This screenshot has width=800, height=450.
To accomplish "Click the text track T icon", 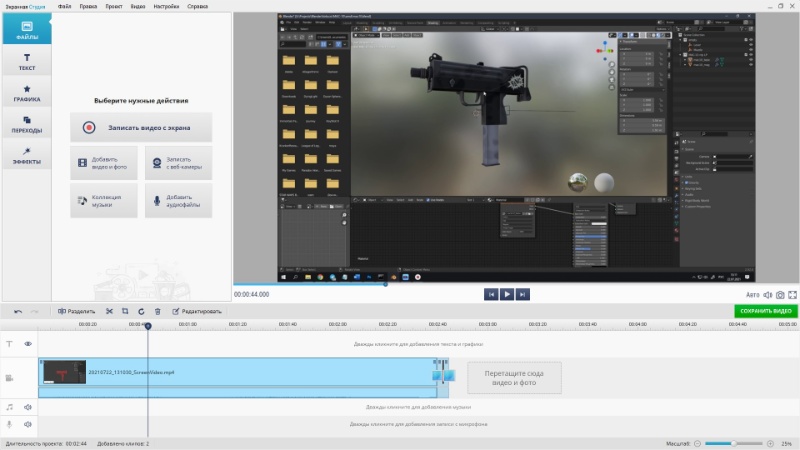I will pyautogui.click(x=10, y=344).
